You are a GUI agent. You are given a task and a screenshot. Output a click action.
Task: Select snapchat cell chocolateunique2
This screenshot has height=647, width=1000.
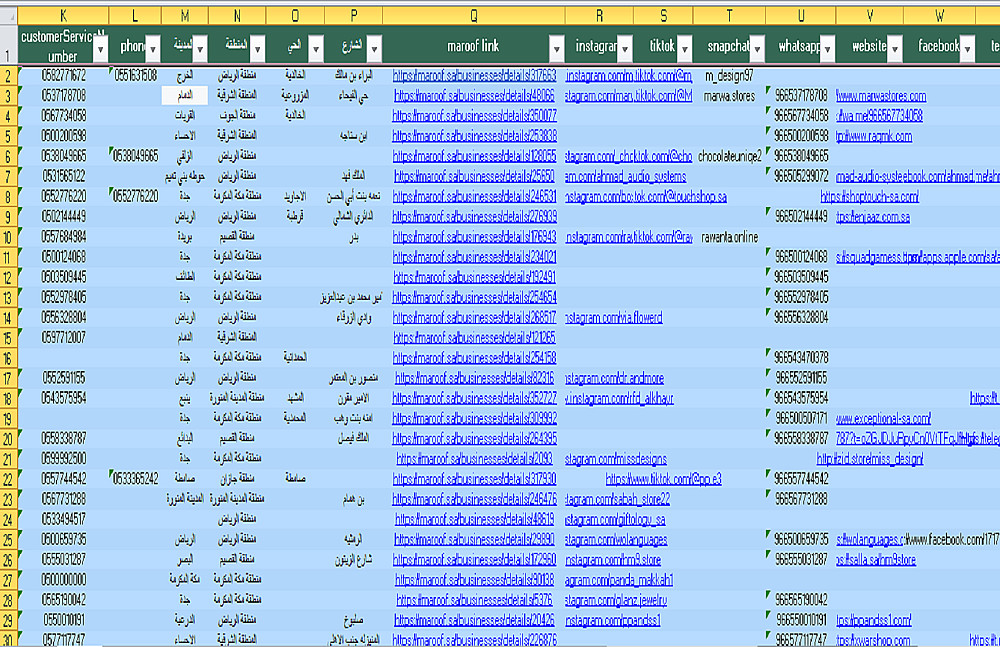(x=730, y=156)
